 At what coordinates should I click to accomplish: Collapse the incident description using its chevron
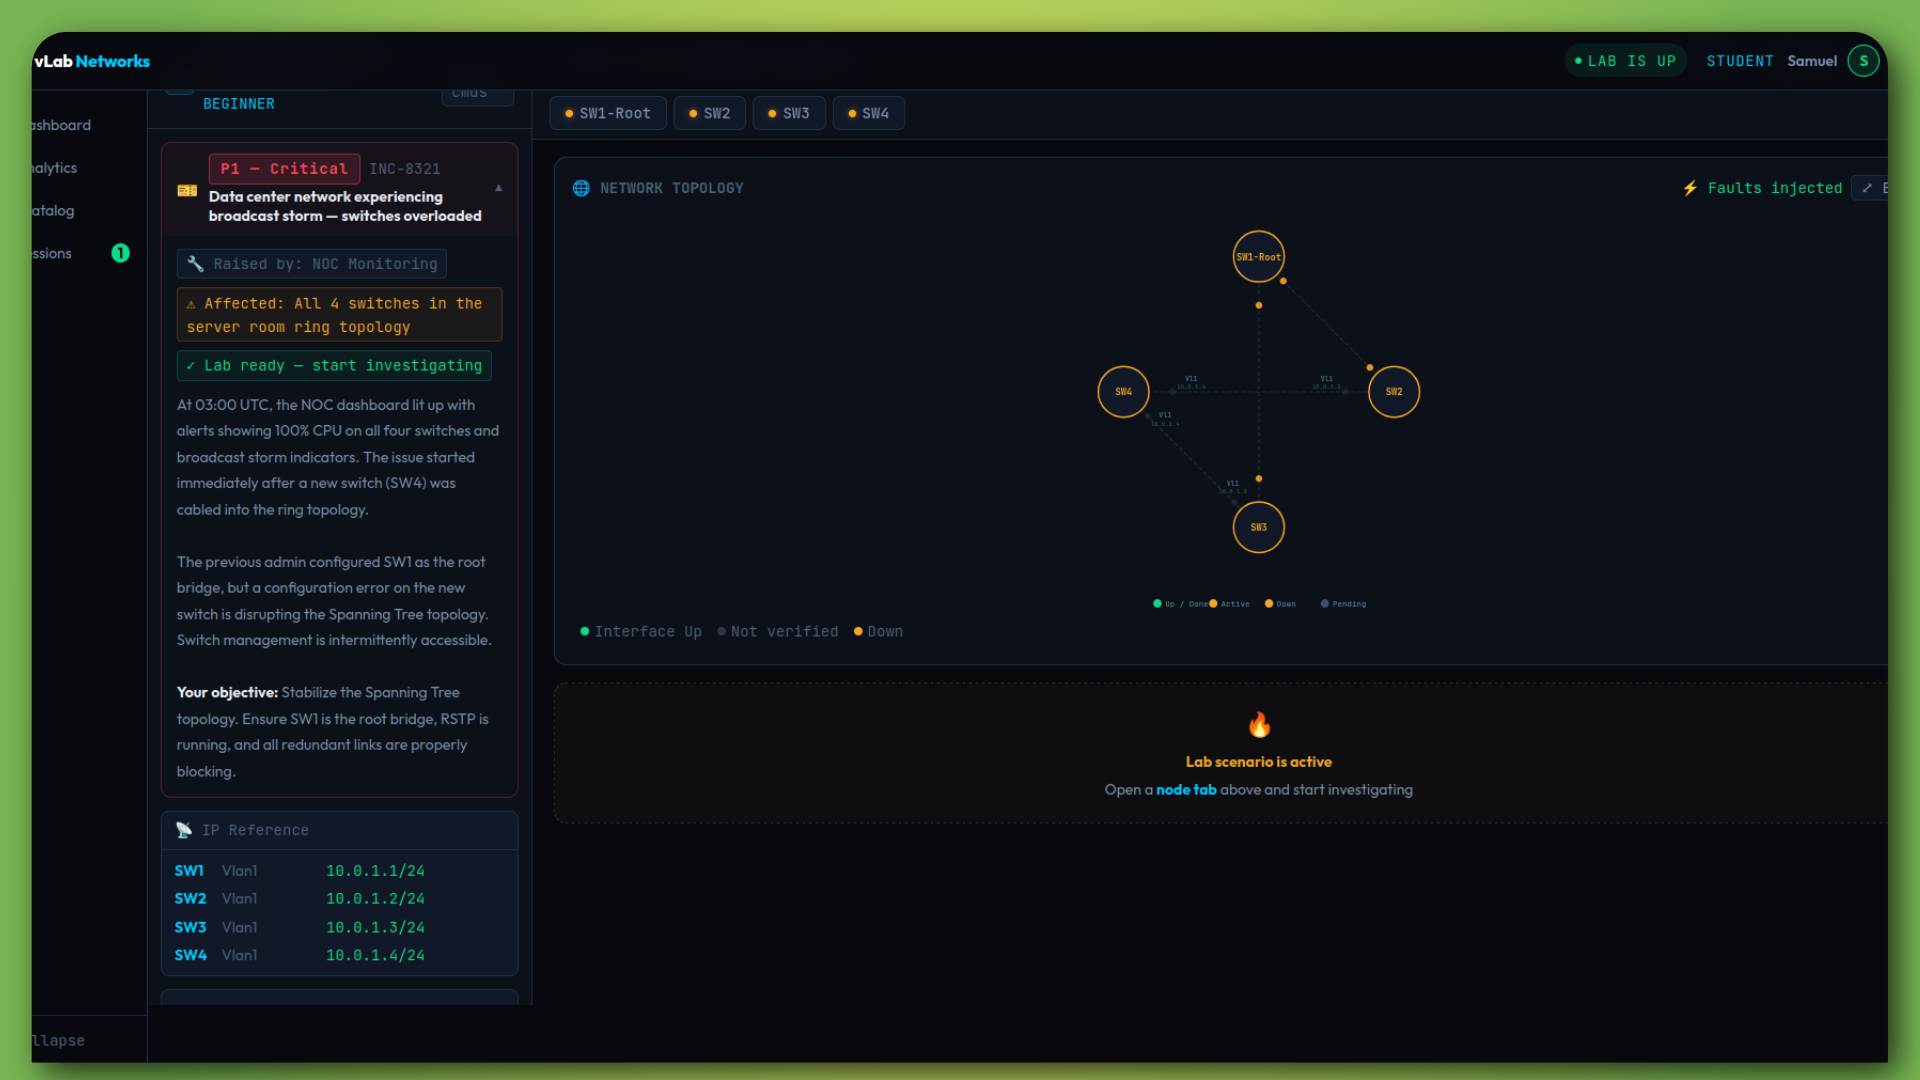point(498,187)
